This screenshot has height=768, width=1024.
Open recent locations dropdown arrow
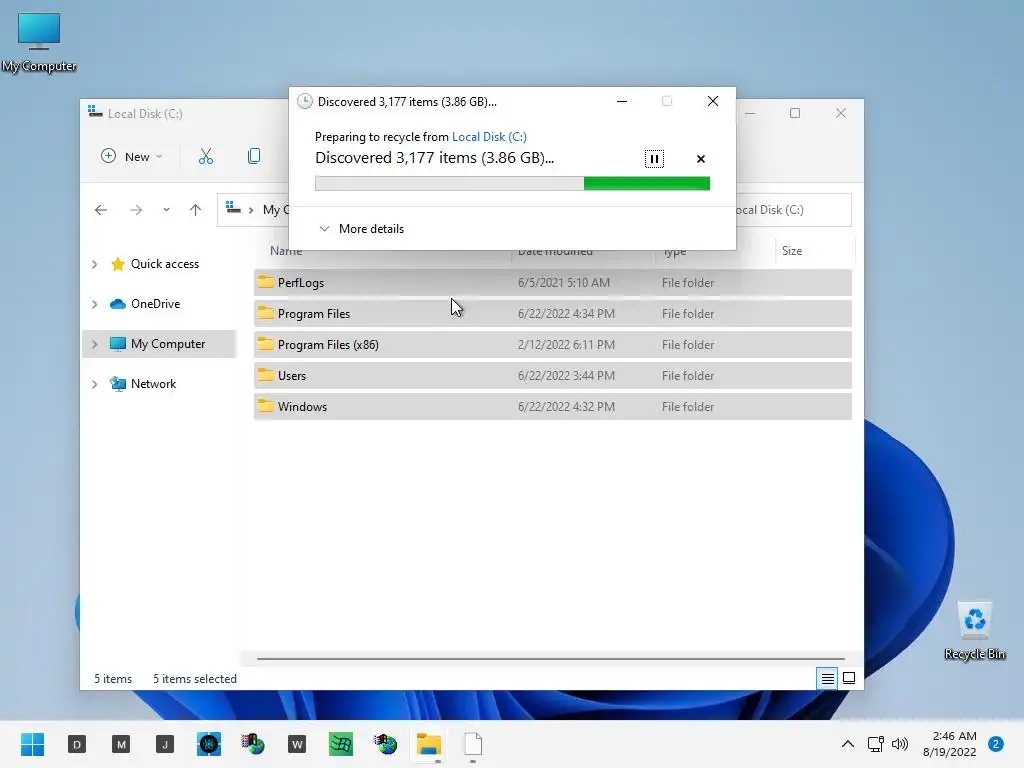coord(166,210)
